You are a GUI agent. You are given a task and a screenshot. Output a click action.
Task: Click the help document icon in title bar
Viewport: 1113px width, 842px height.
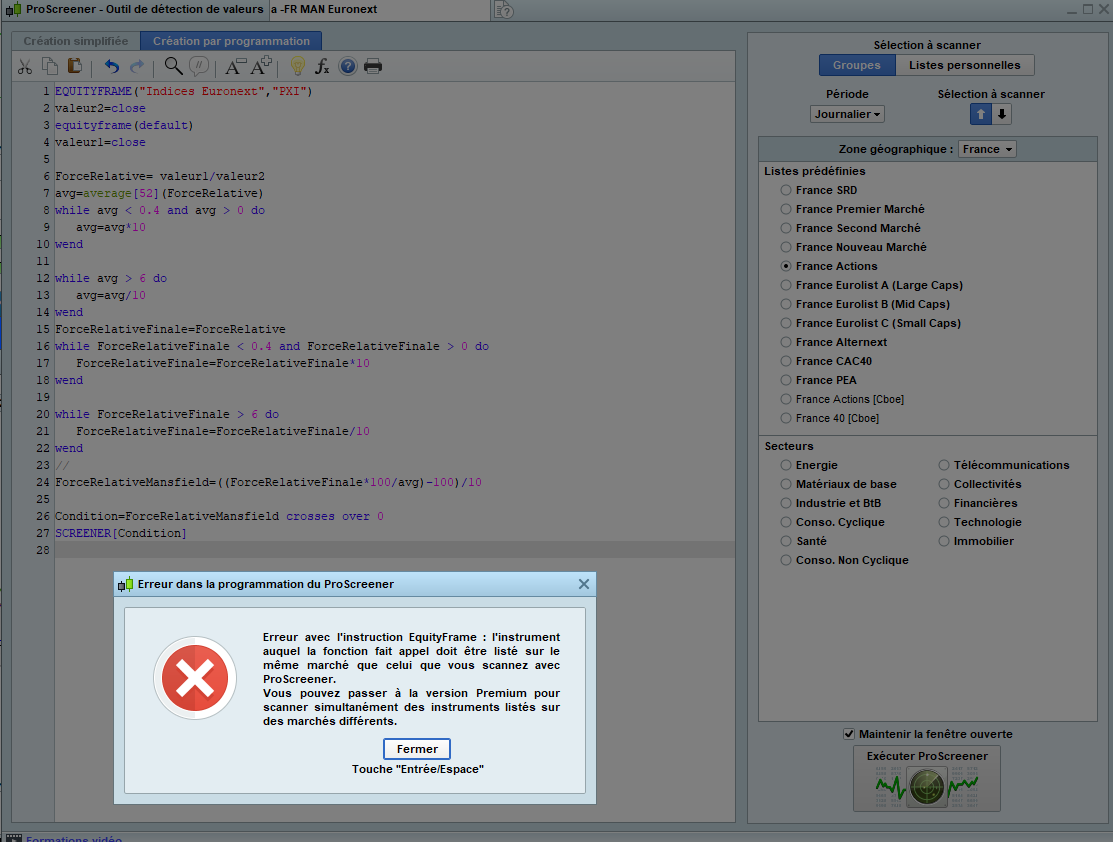503,10
